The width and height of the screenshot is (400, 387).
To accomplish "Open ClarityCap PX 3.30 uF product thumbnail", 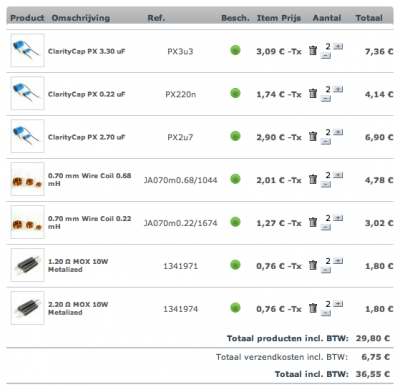I will pos(27,50).
